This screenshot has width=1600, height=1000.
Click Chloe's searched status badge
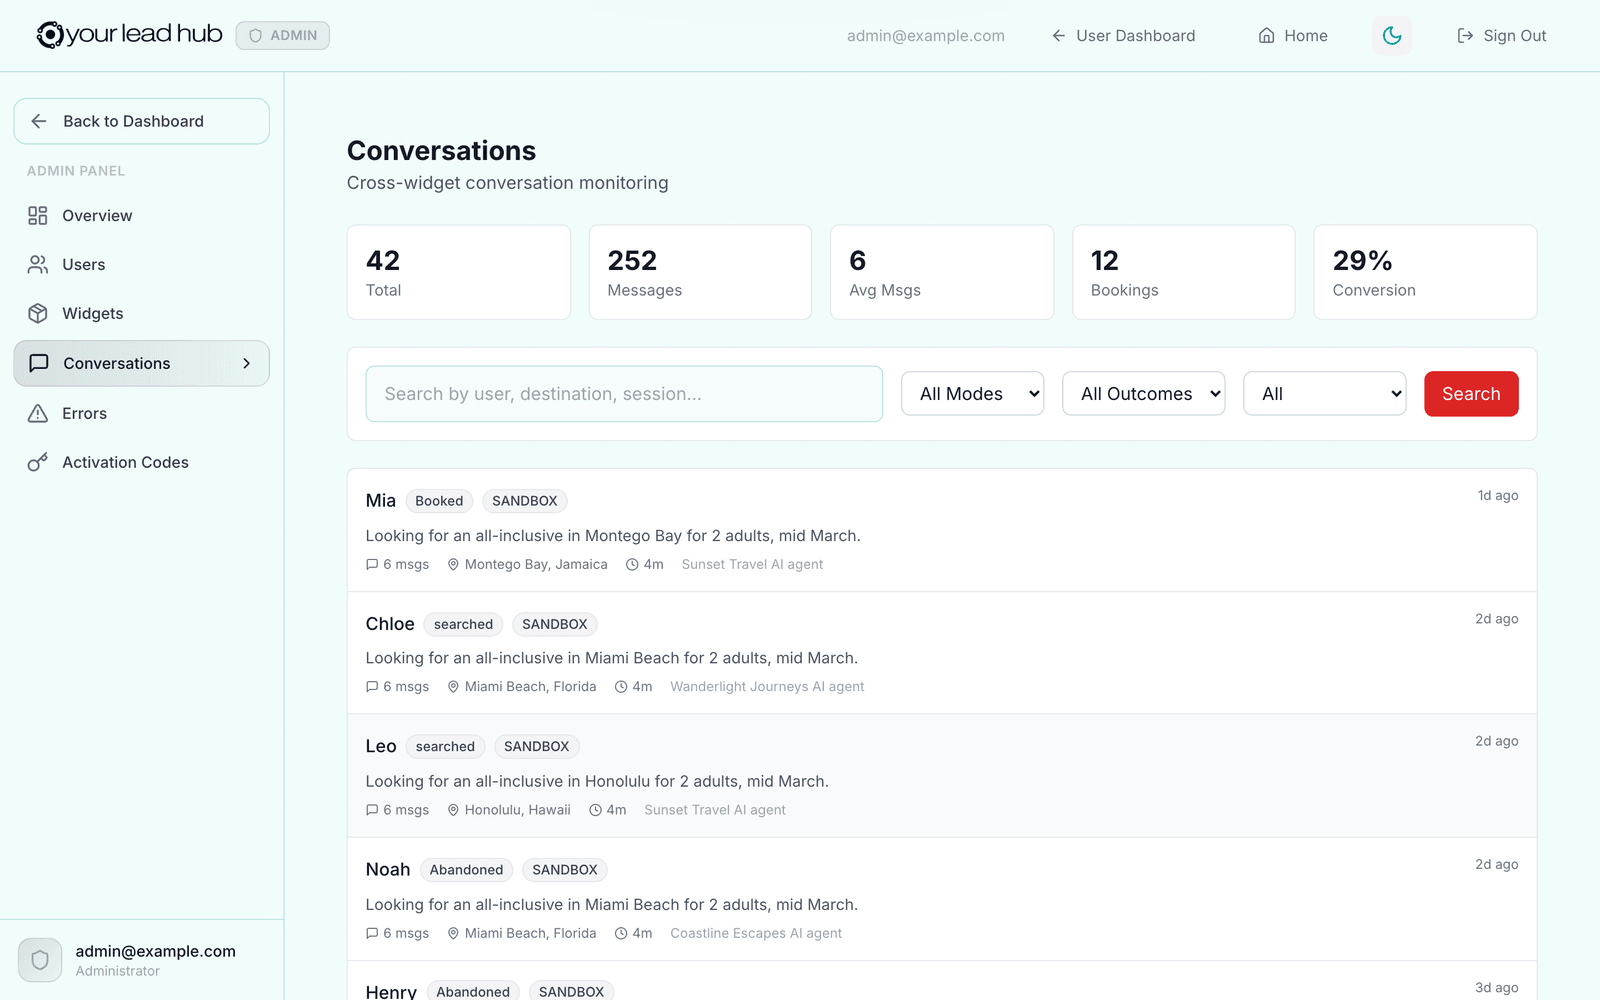click(x=463, y=624)
